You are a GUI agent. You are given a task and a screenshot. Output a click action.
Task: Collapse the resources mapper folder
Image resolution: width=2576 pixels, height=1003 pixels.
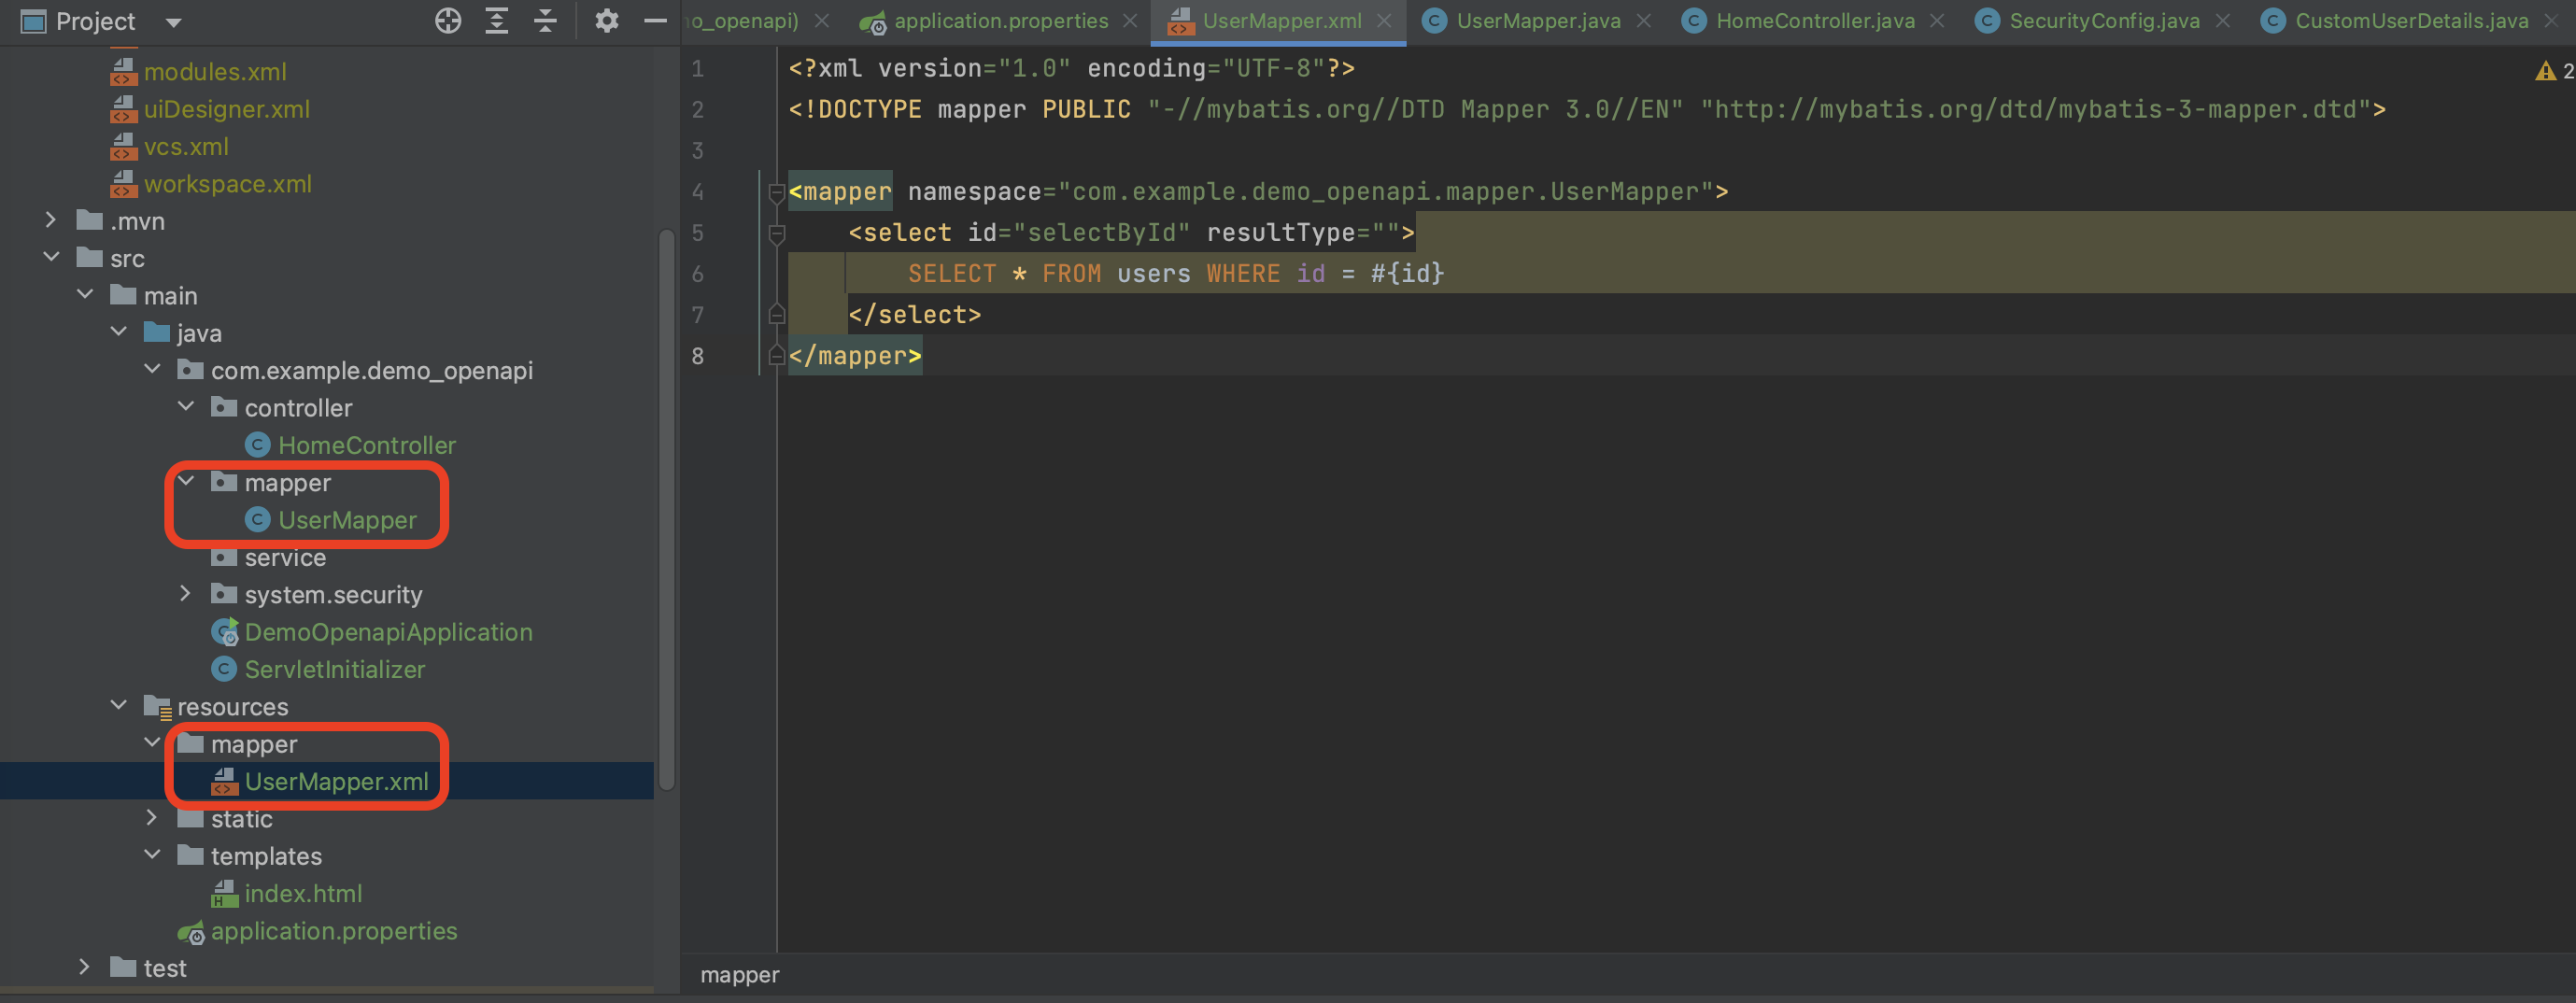[152, 744]
